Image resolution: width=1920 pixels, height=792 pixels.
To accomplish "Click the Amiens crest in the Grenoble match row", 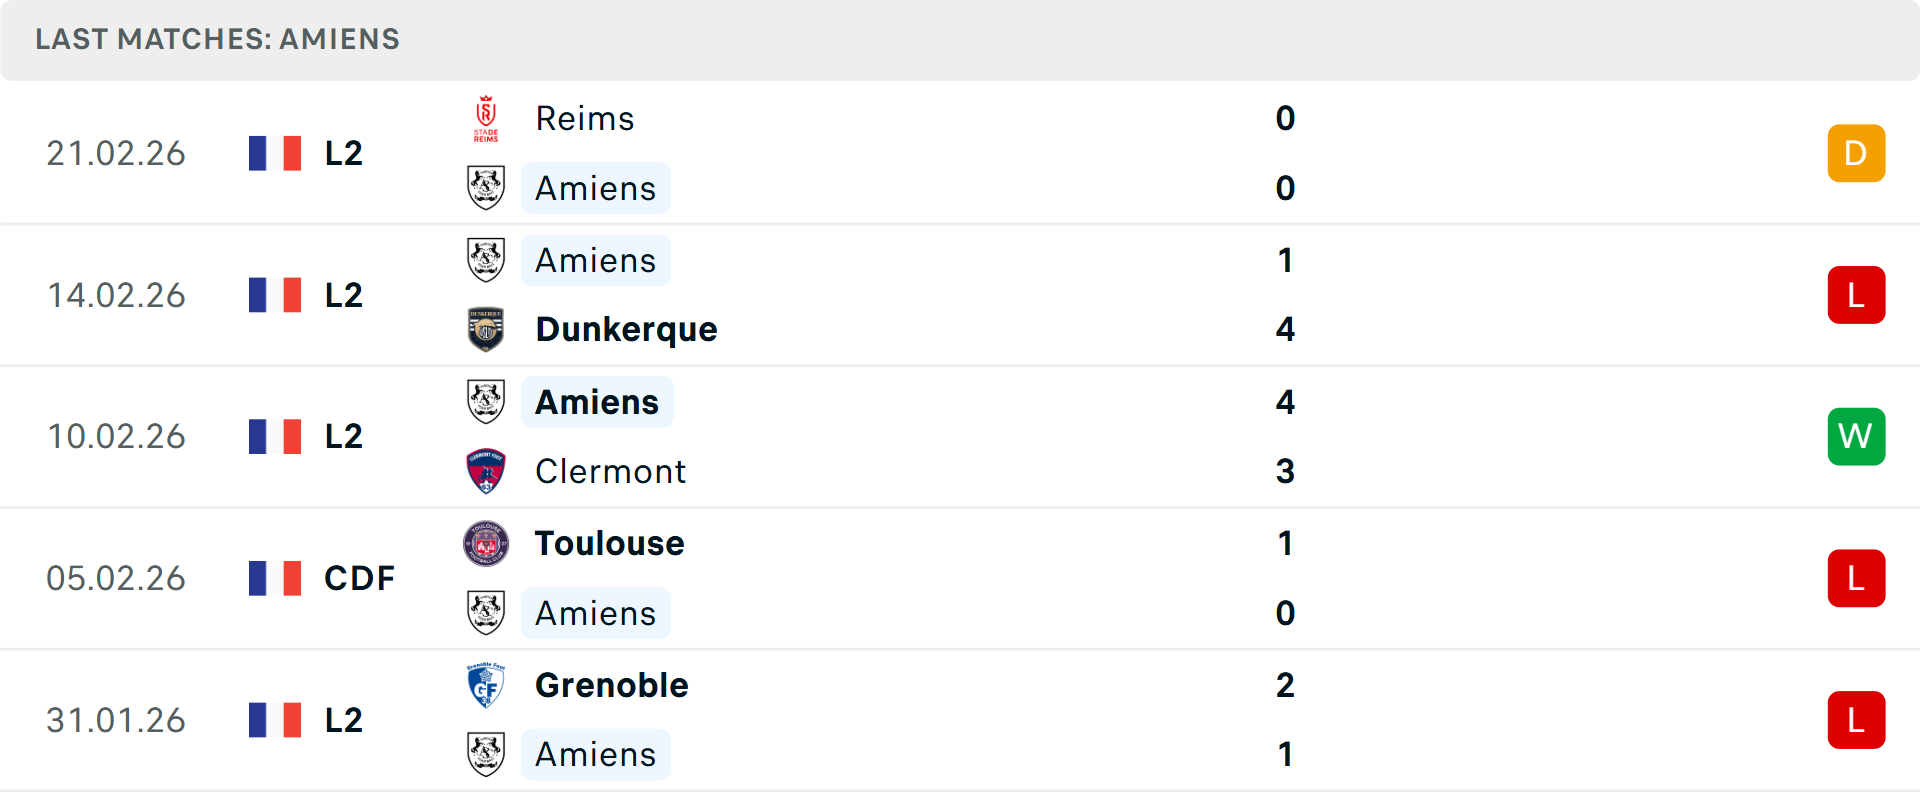I will click(x=486, y=755).
